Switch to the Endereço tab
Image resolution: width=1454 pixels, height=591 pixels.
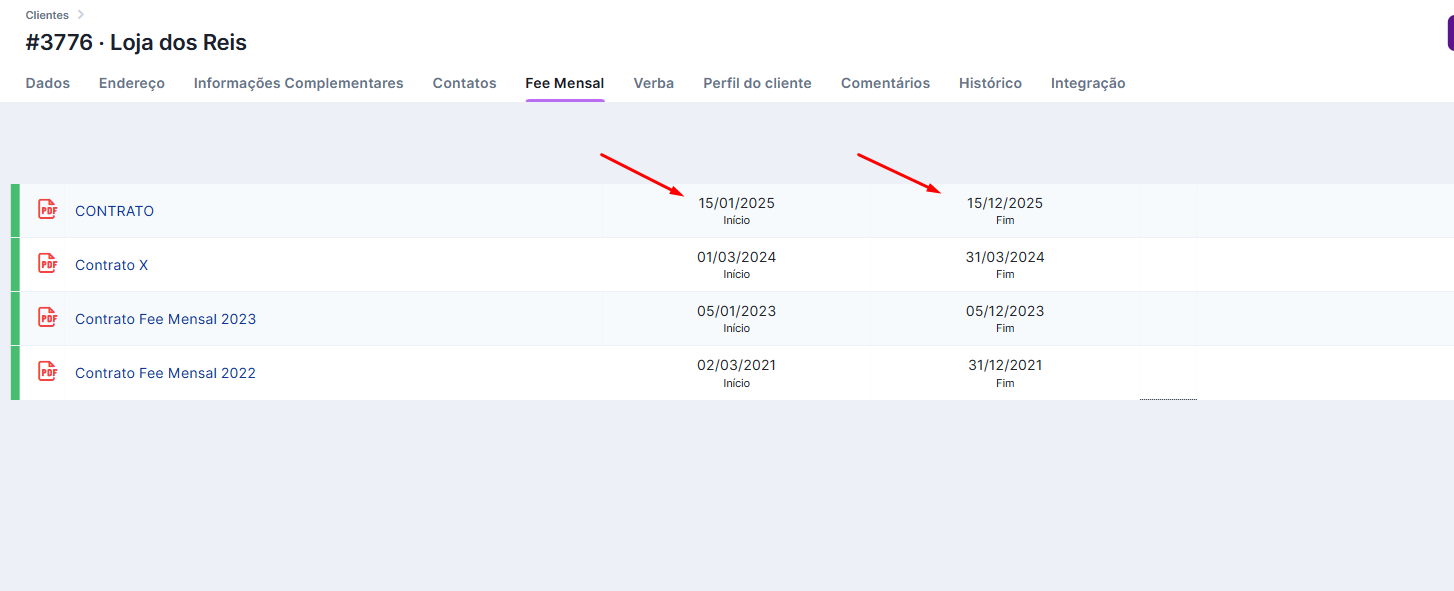(132, 83)
